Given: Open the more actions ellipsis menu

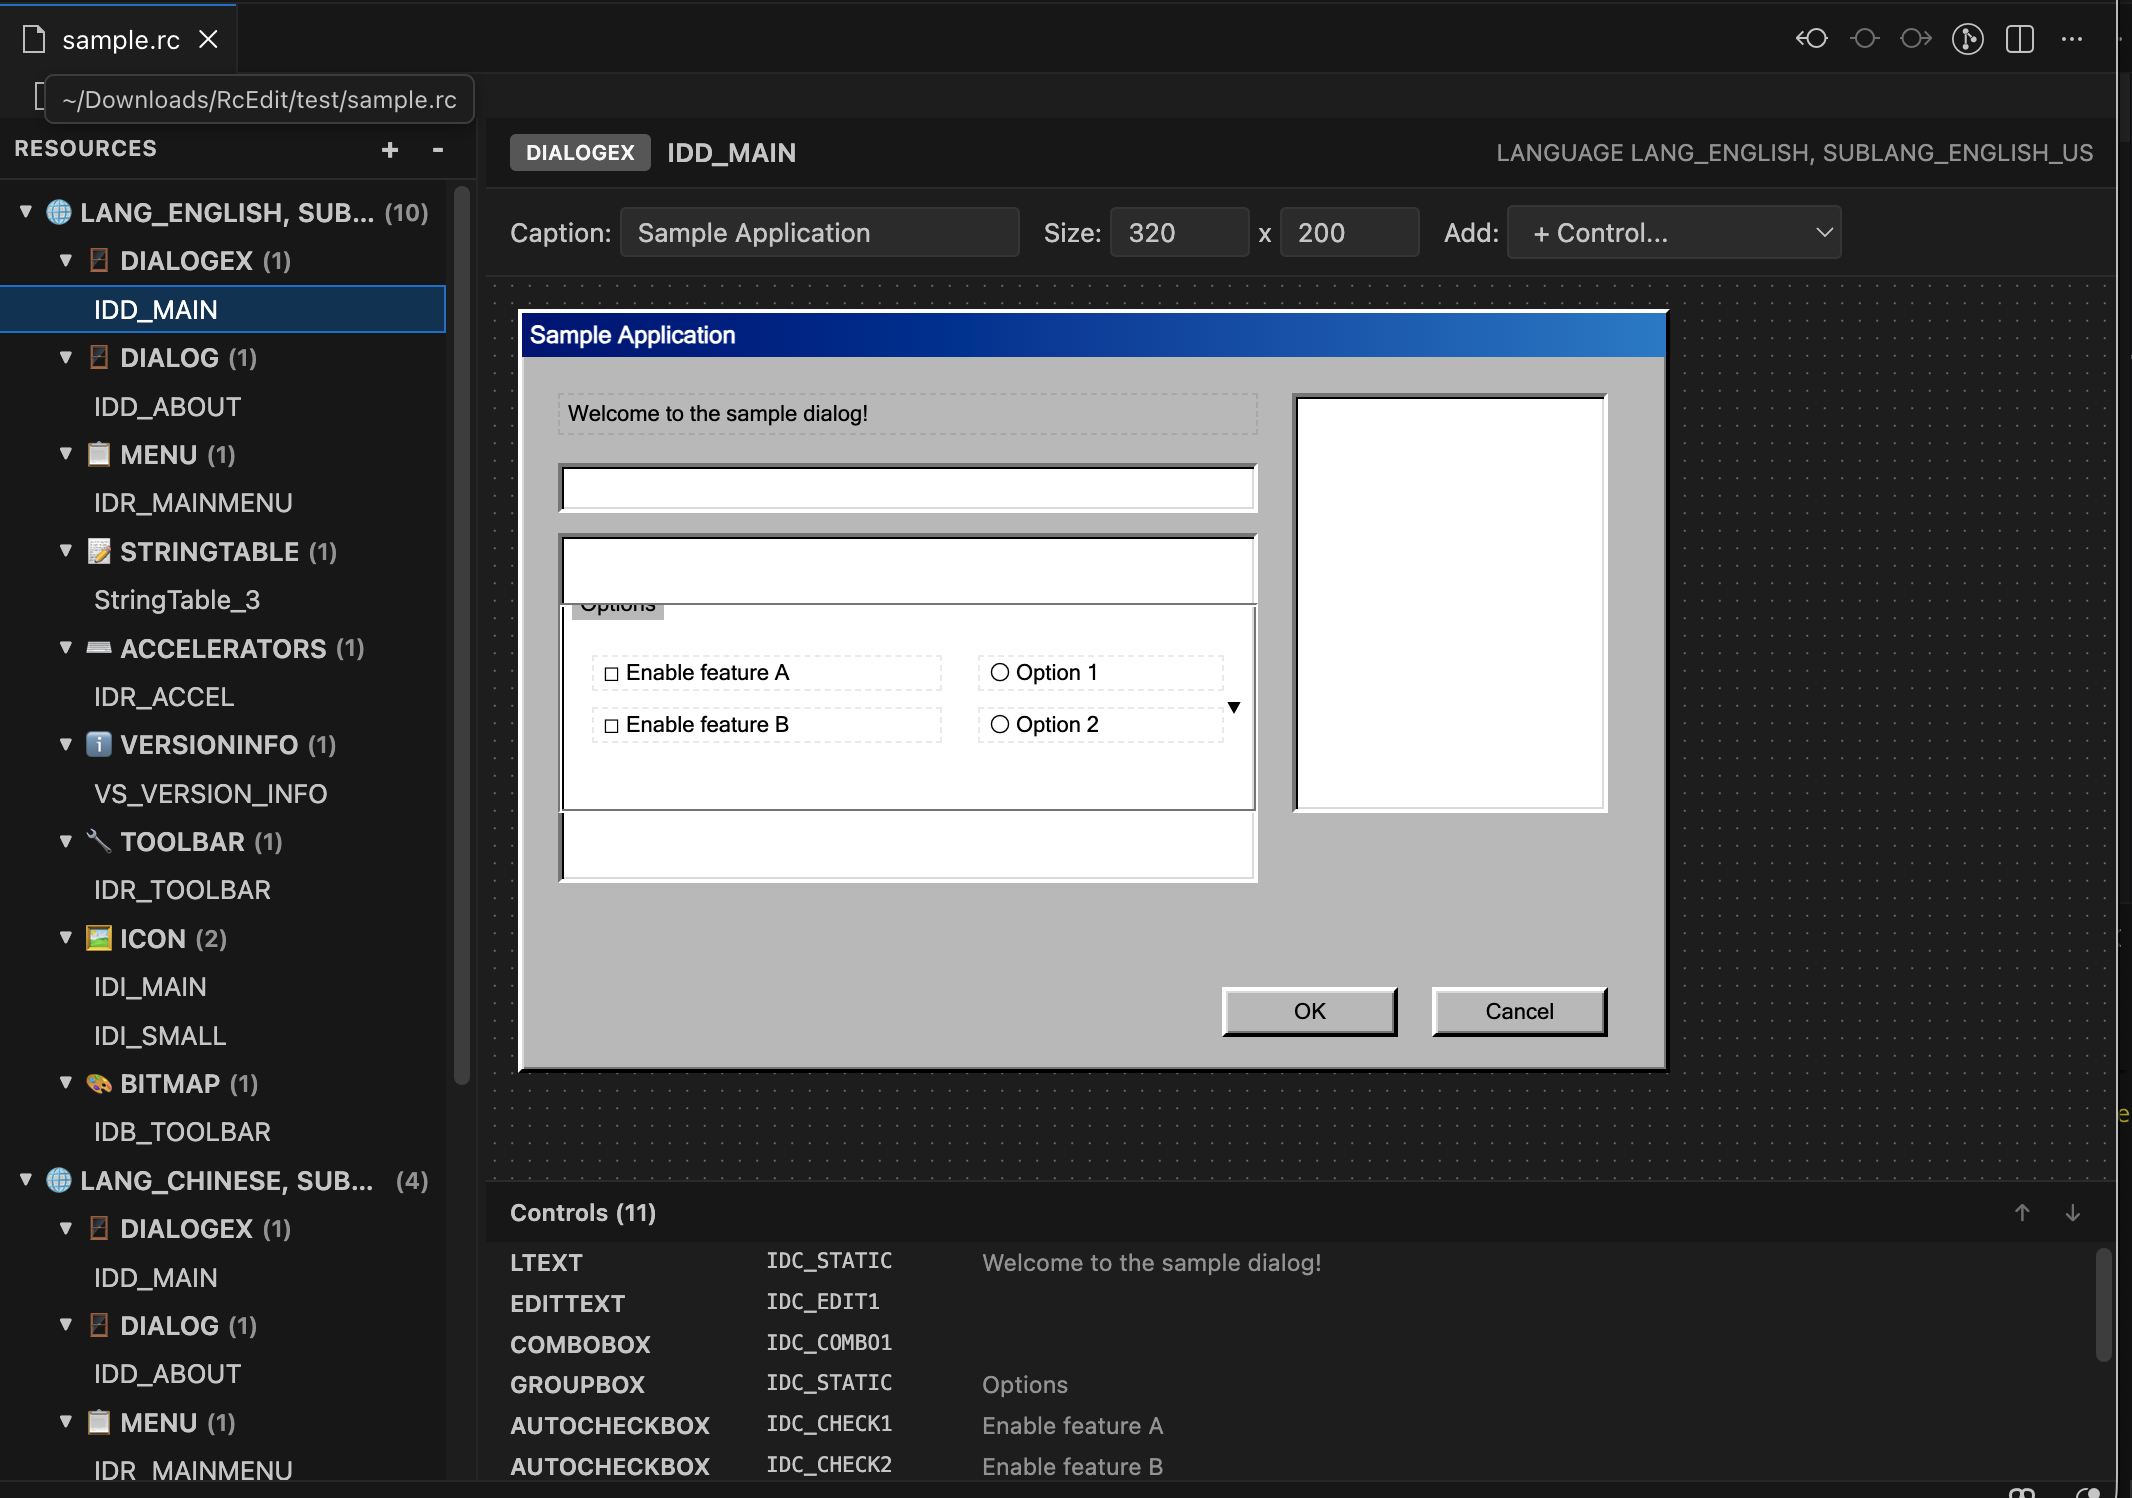Looking at the screenshot, I should [x=2072, y=40].
